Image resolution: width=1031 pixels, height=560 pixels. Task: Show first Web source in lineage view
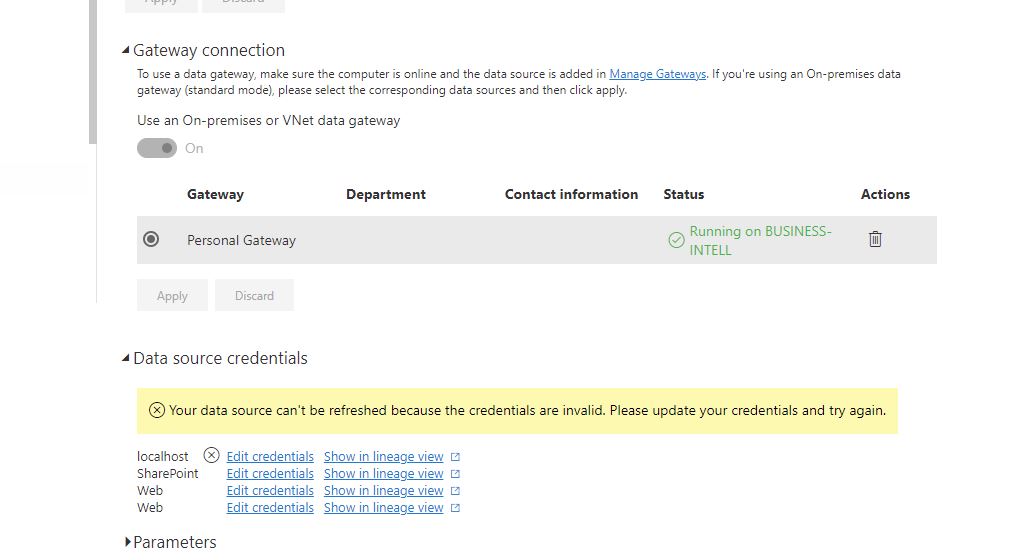pos(383,491)
